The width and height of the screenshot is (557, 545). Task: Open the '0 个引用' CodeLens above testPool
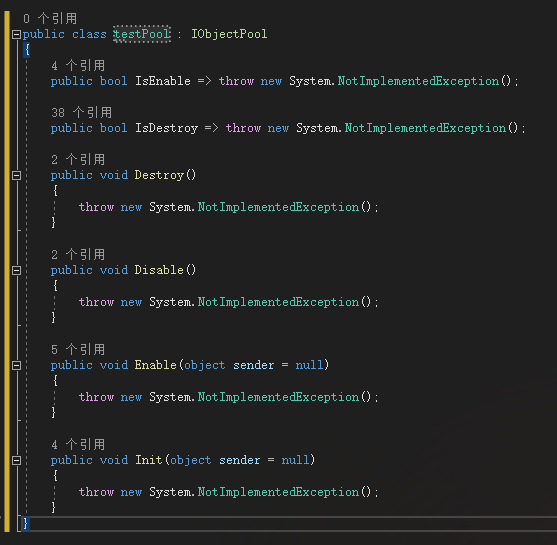pyautogui.click(x=50, y=18)
